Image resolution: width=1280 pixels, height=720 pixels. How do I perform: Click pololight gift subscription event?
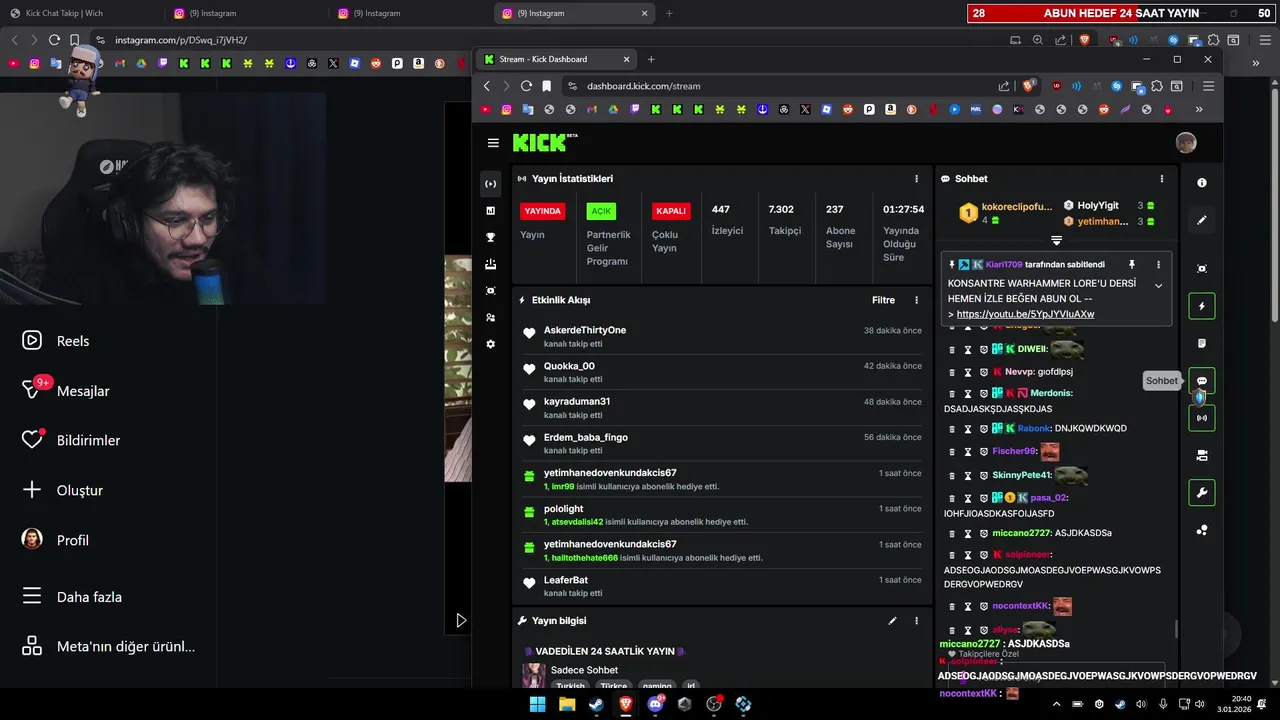(720, 515)
